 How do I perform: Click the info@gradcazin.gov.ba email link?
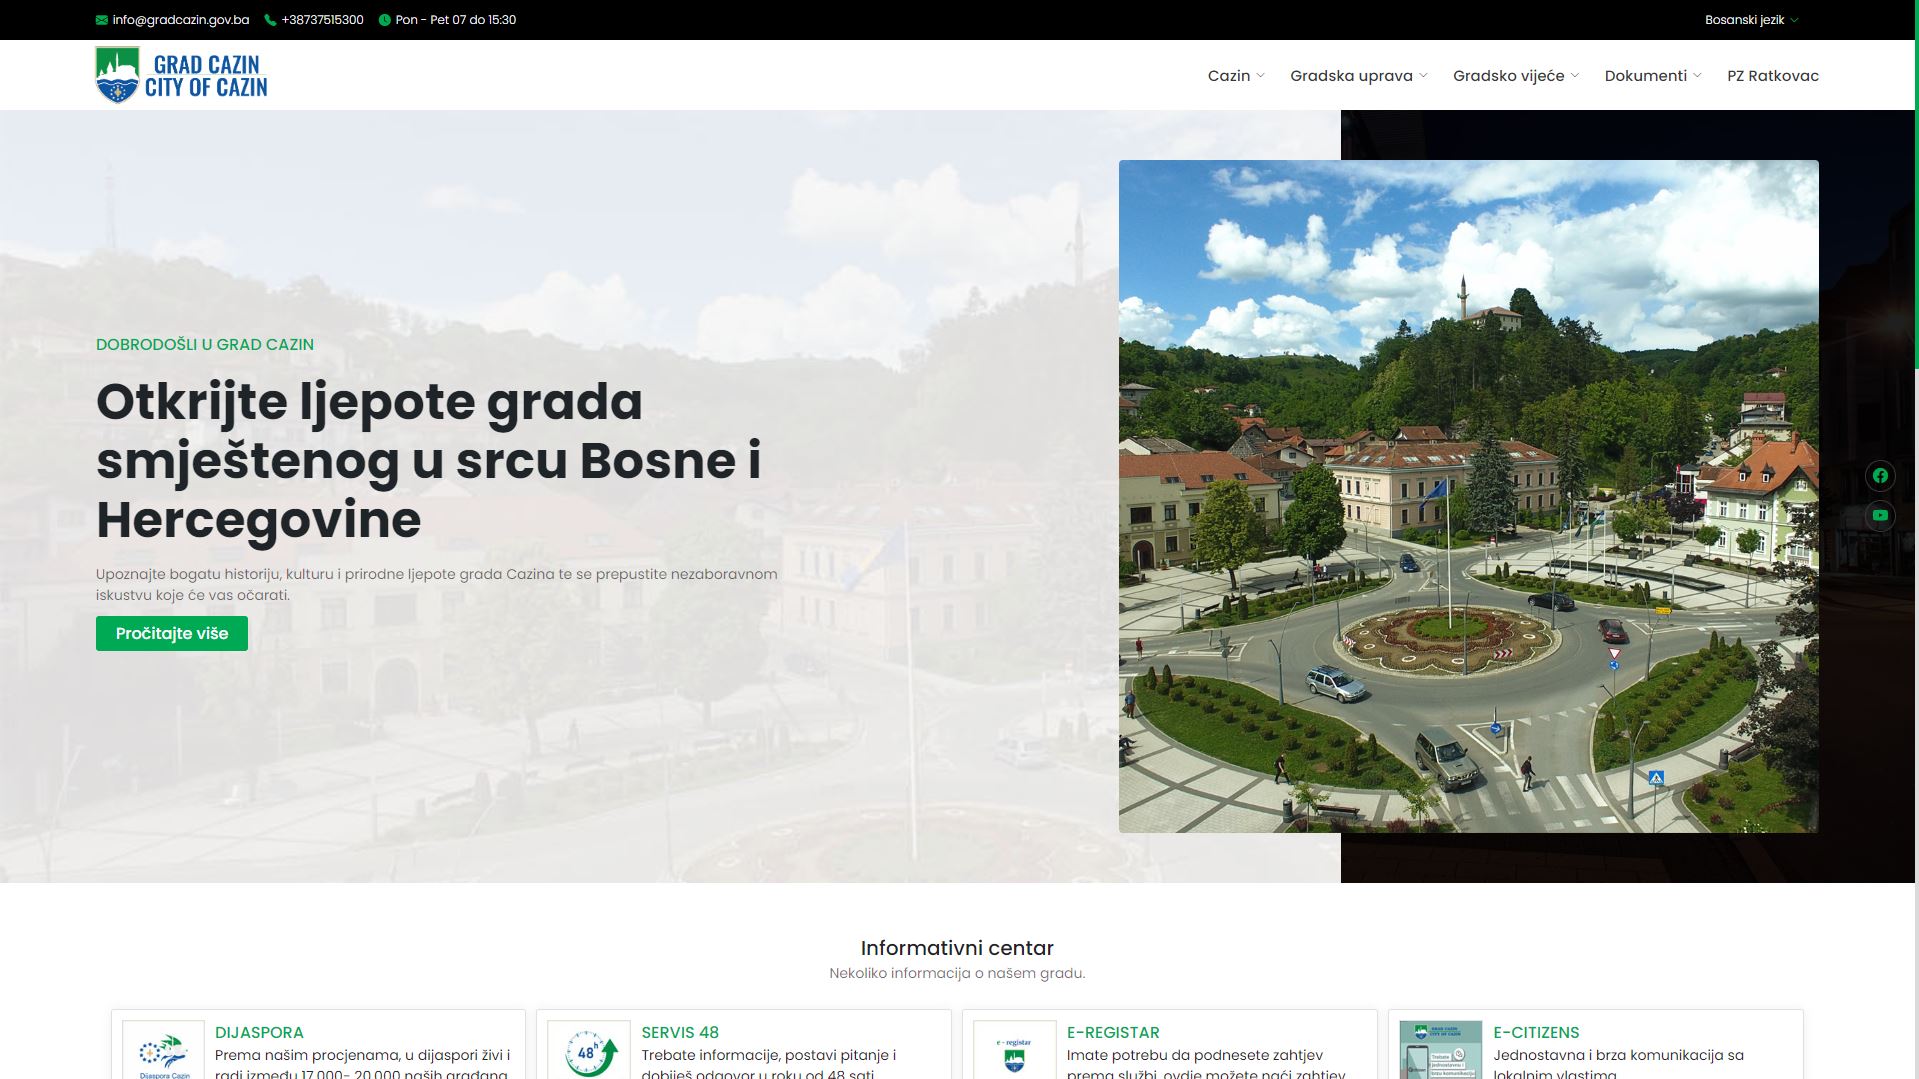(181, 20)
